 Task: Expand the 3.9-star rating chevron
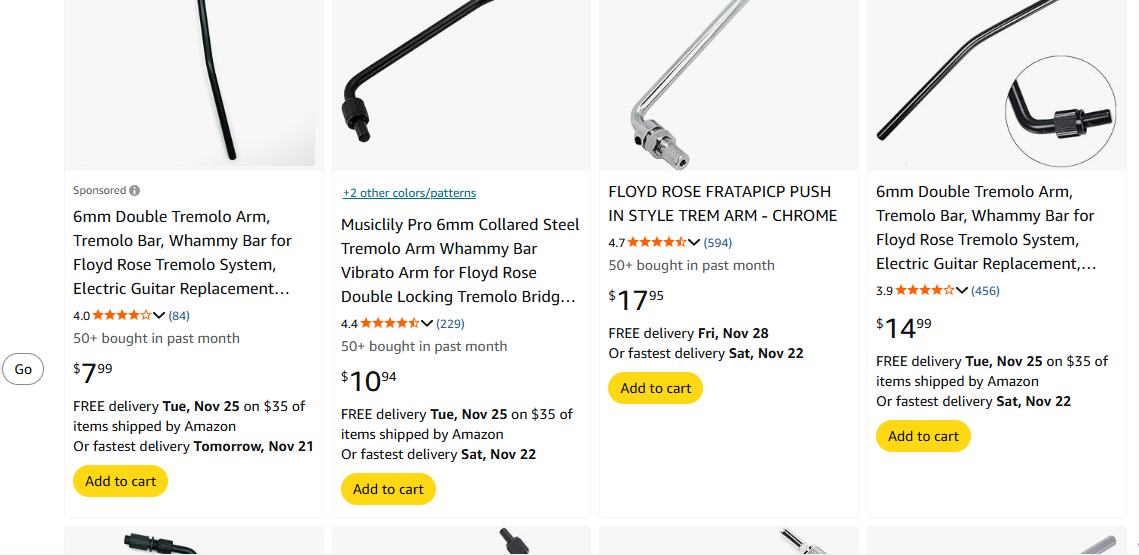tap(962, 291)
